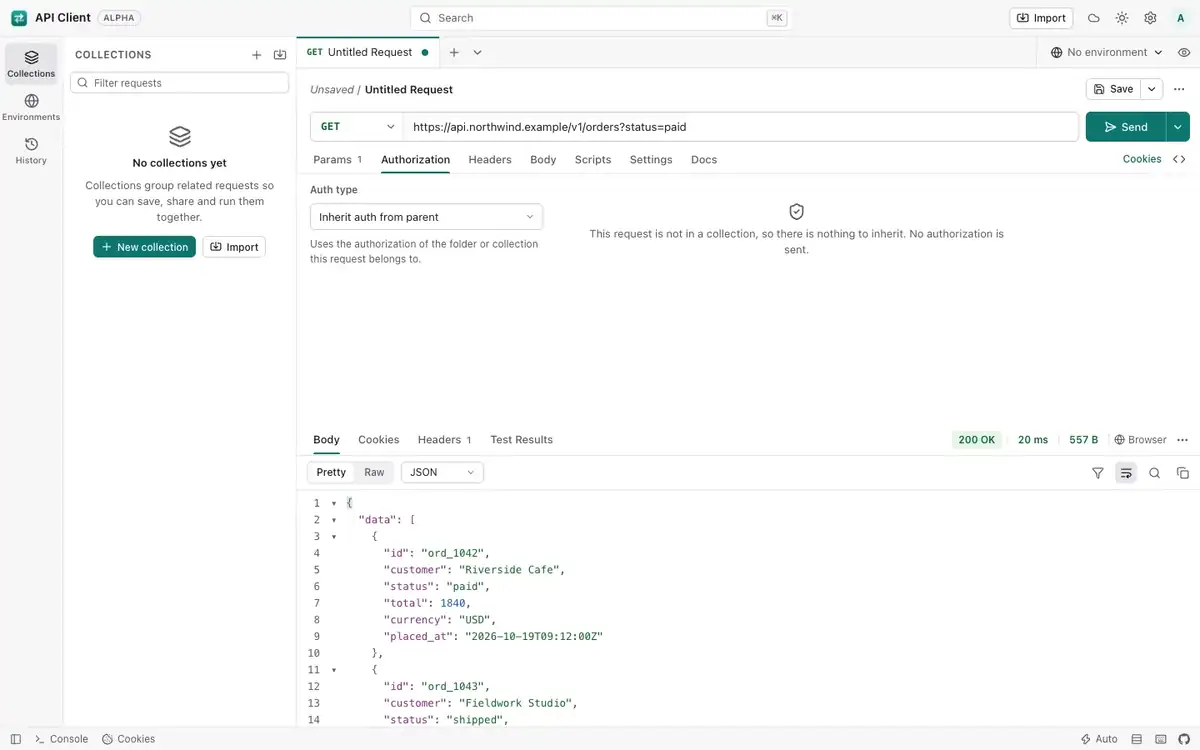Switch to the Scripts tab

point(593,159)
